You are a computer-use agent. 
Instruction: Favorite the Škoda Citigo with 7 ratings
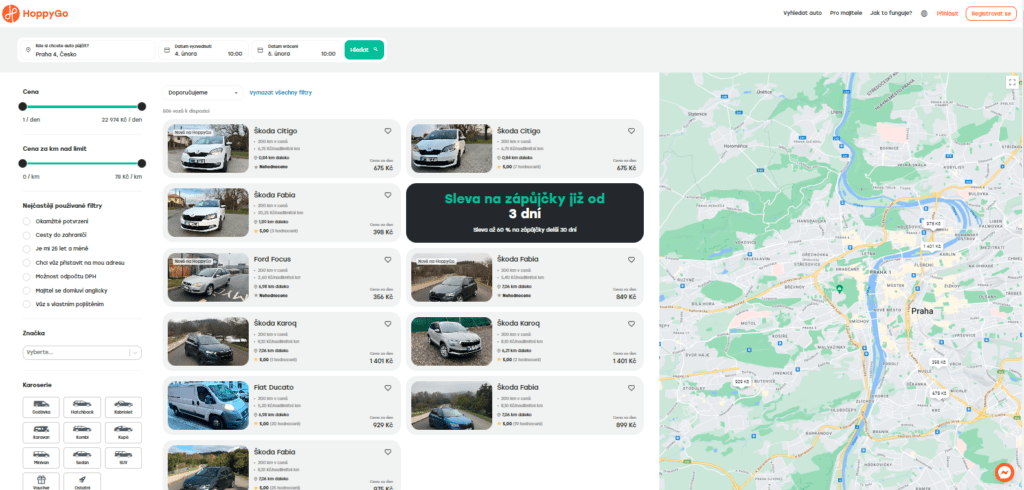[x=631, y=131]
